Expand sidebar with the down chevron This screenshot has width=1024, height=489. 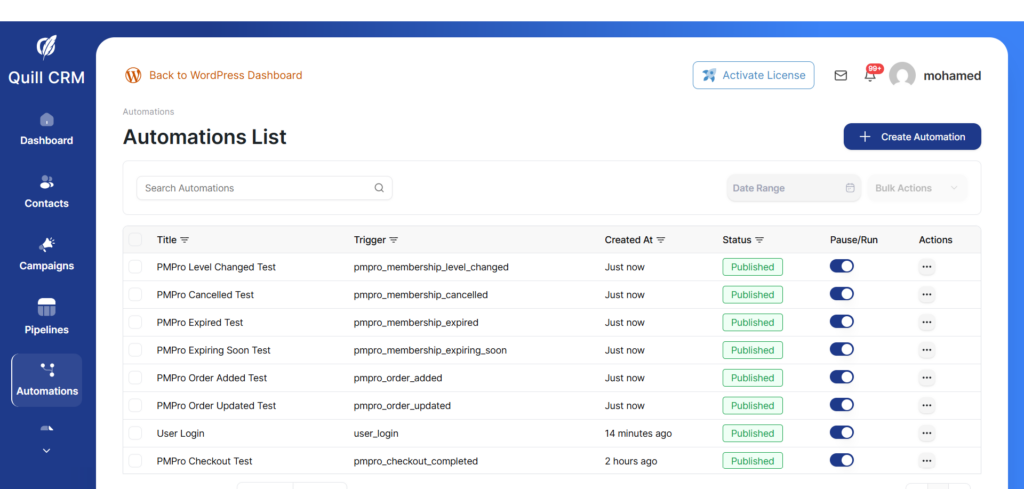point(46,451)
